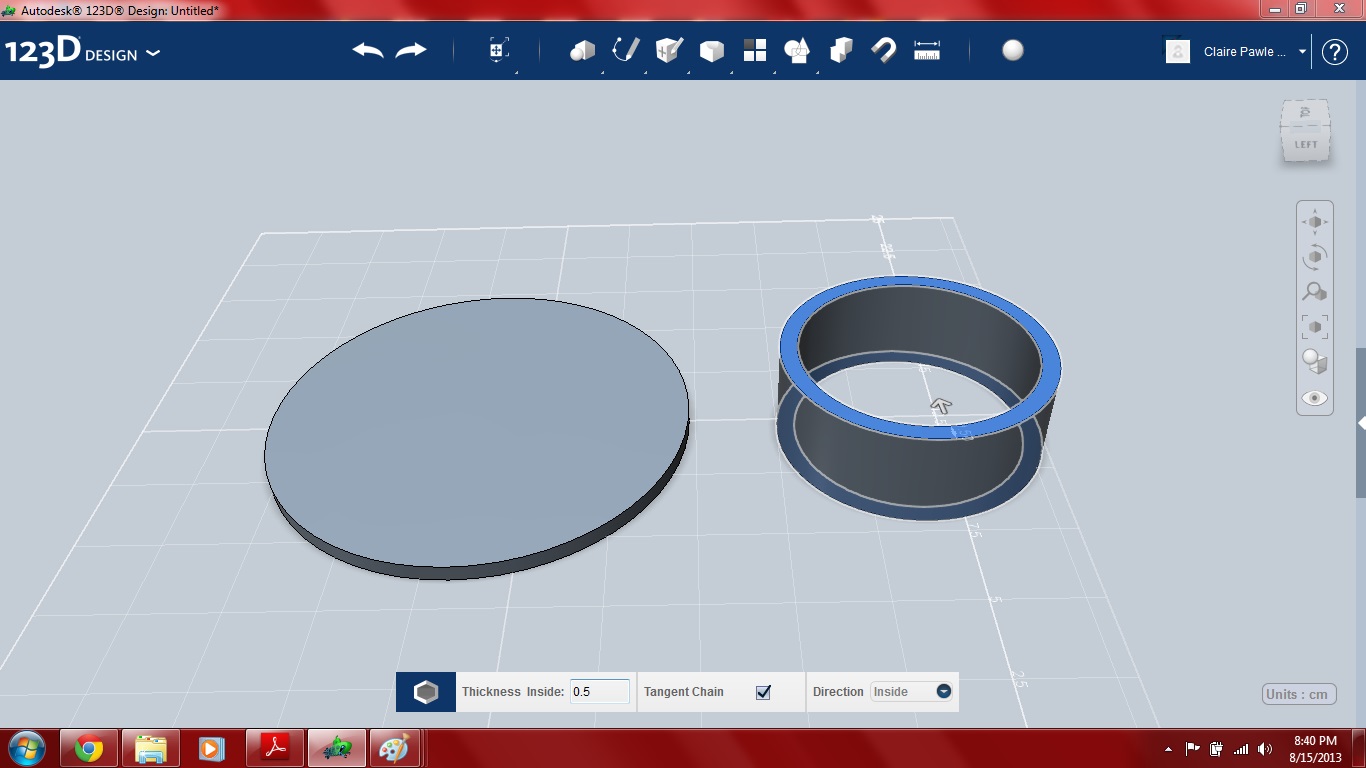Image resolution: width=1366 pixels, height=768 pixels.
Task: Uncheck the Tangent Chain checkbox
Action: pyautogui.click(x=763, y=692)
